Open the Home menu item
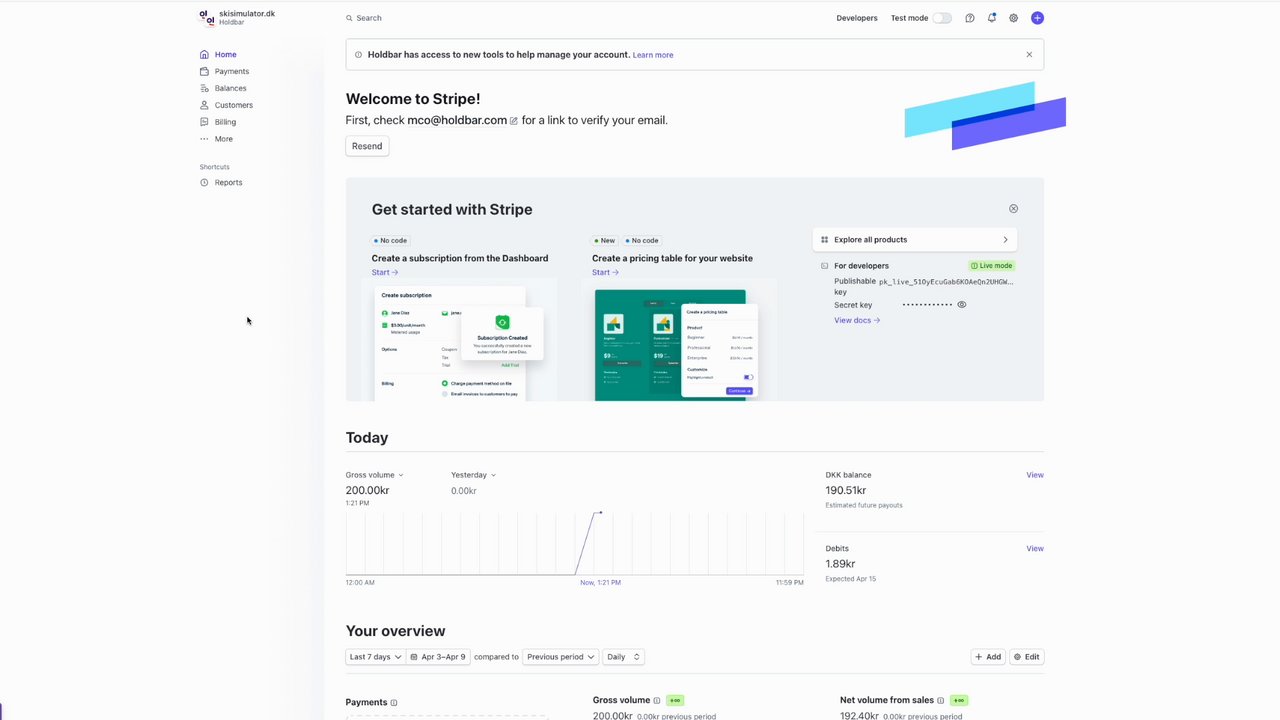The height and width of the screenshot is (720, 1280). click(225, 55)
